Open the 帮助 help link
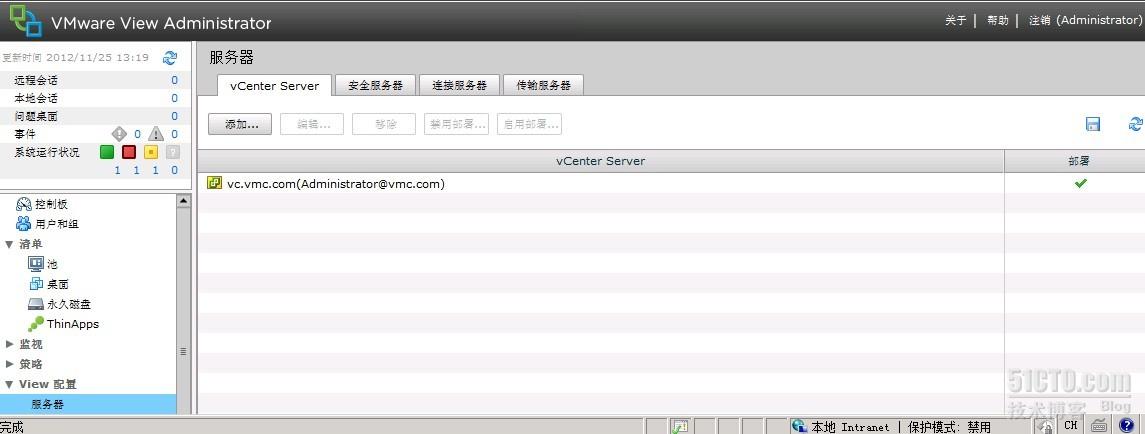 997,20
